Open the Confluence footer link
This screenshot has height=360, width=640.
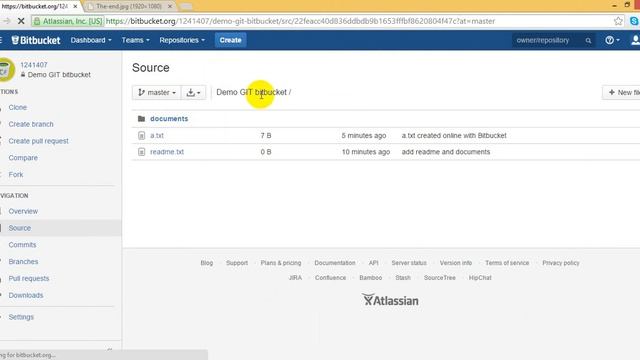point(330,278)
